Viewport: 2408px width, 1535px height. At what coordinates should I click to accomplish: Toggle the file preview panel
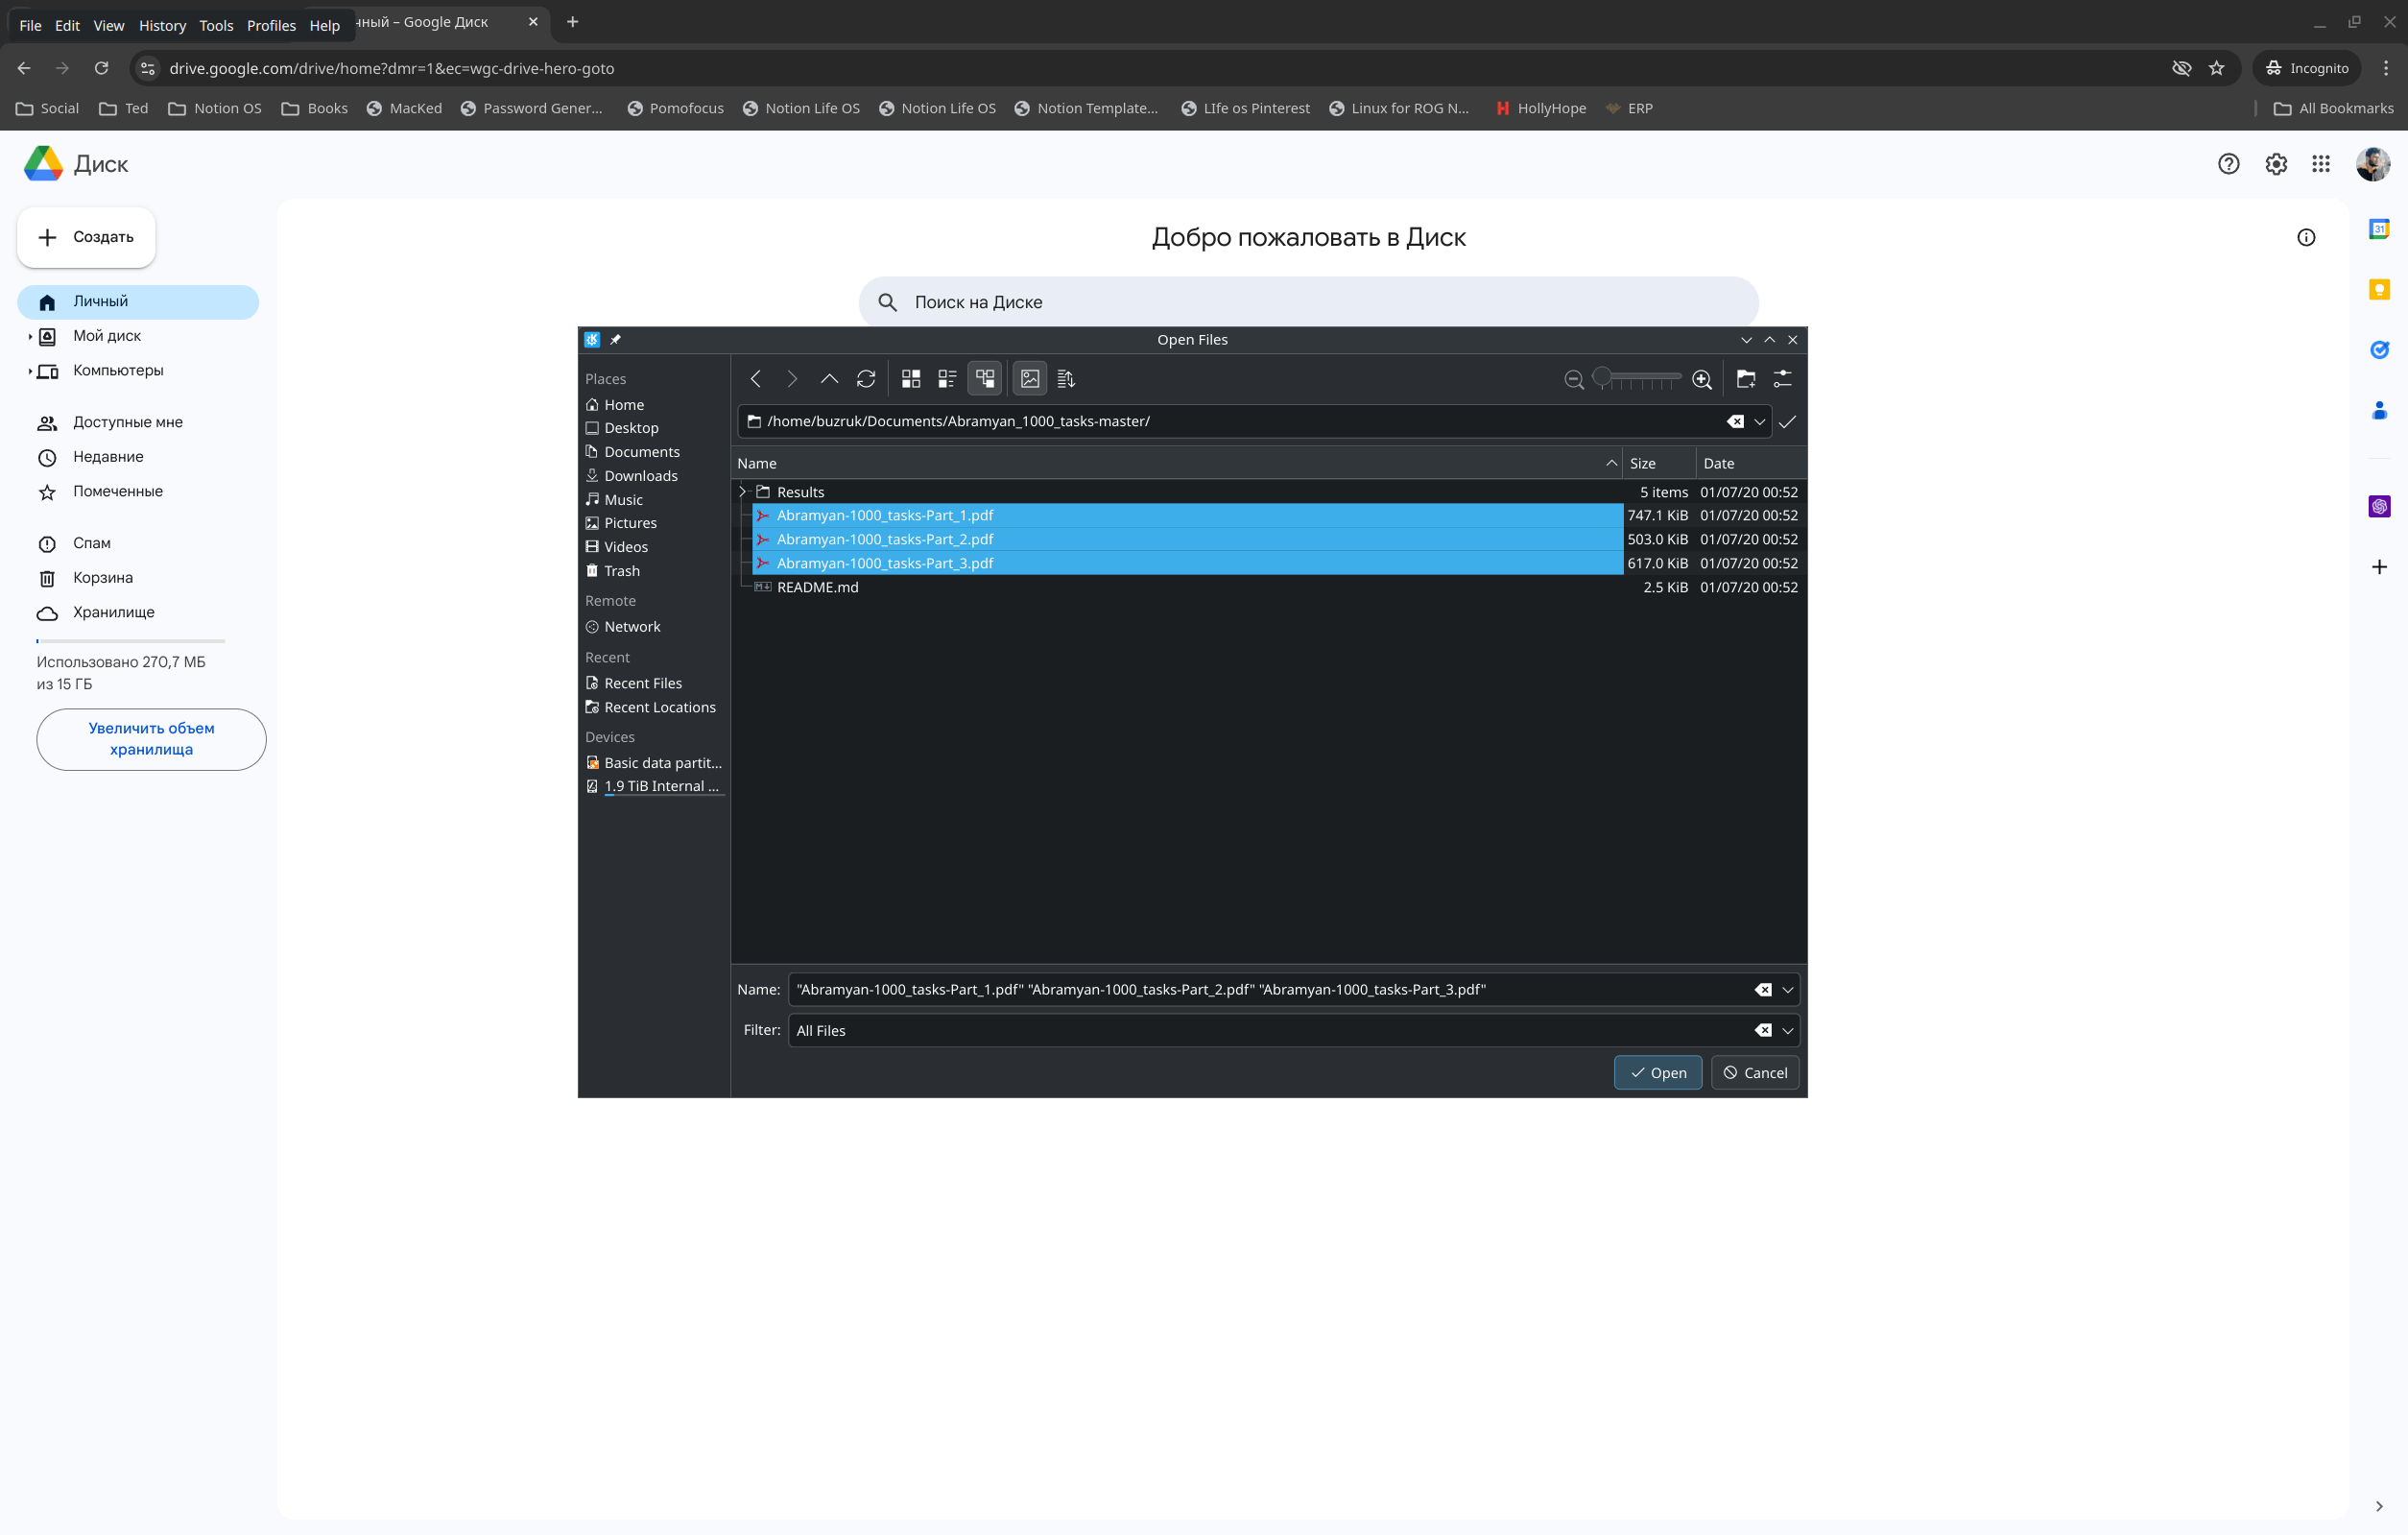pyautogui.click(x=1030, y=379)
